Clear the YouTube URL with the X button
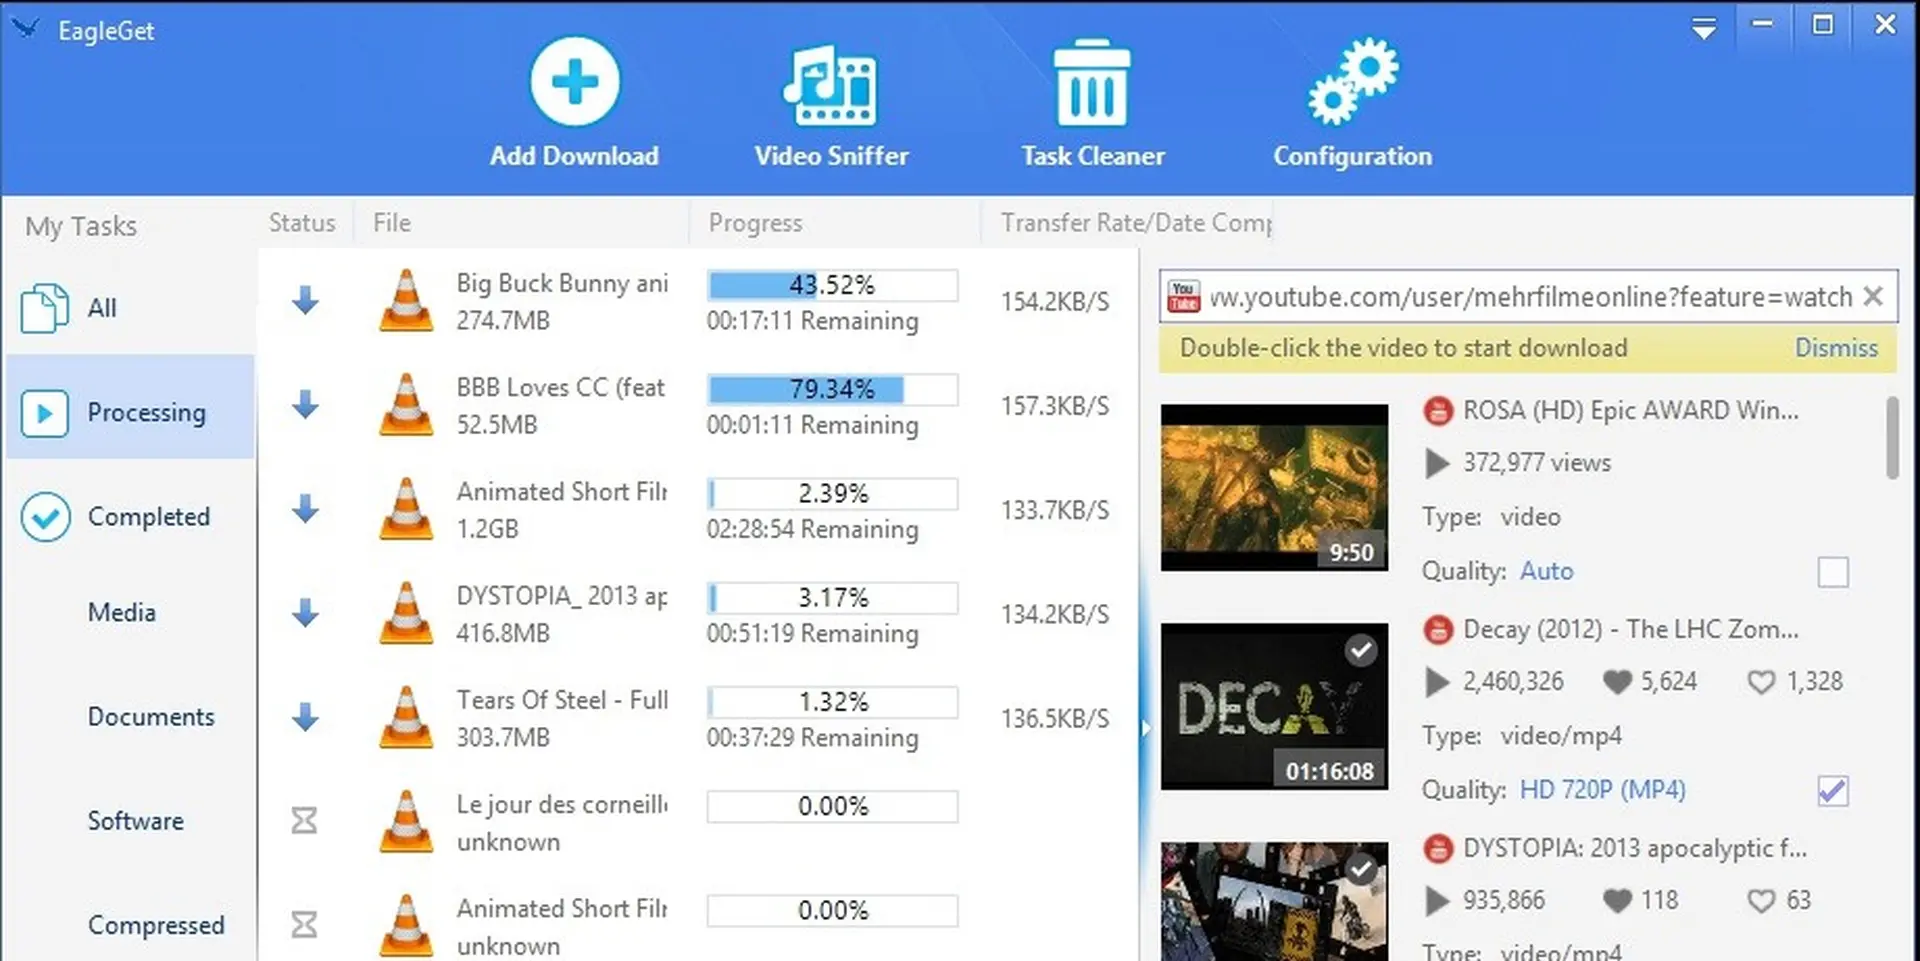1920x961 pixels. click(x=1874, y=296)
